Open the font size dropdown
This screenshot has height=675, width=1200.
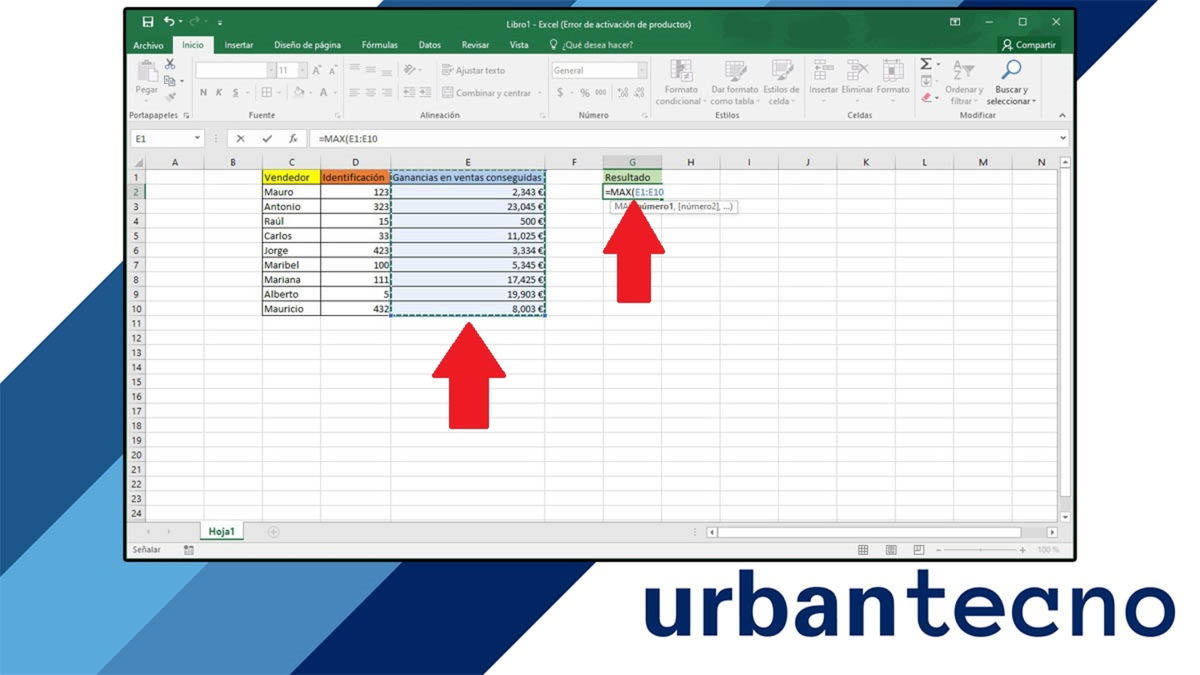302,70
